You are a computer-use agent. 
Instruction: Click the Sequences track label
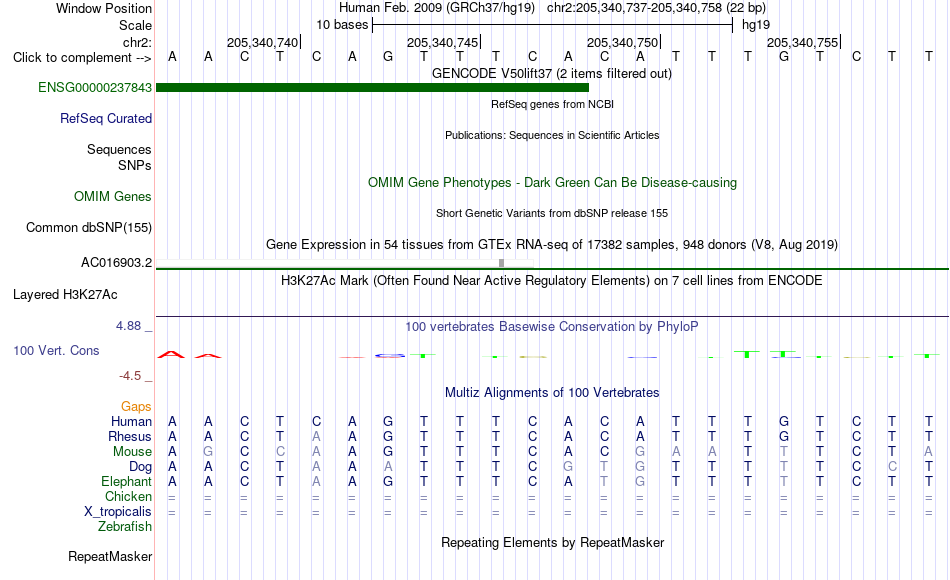(119, 149)
